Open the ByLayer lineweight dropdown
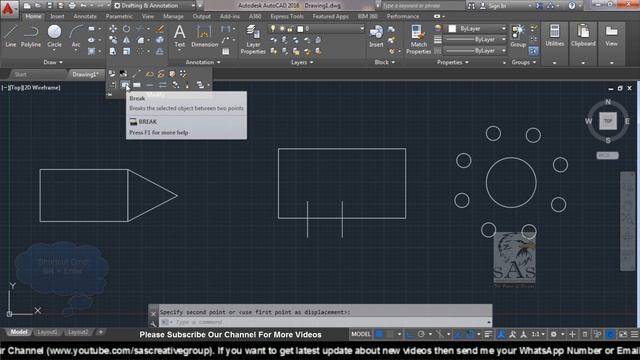640x360 pixels. (x=475, y=40)
